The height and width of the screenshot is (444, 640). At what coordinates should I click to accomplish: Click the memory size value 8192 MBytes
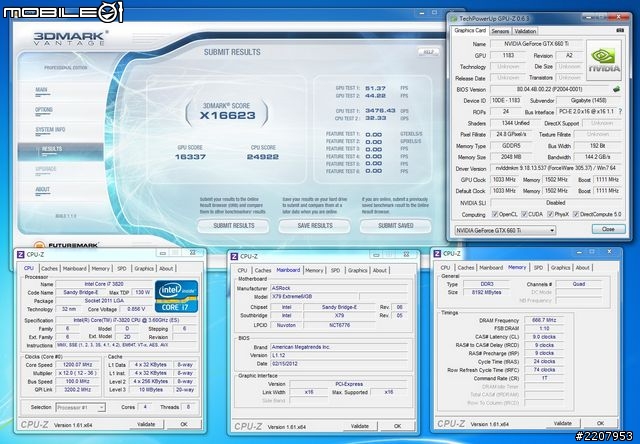point(486,293)
